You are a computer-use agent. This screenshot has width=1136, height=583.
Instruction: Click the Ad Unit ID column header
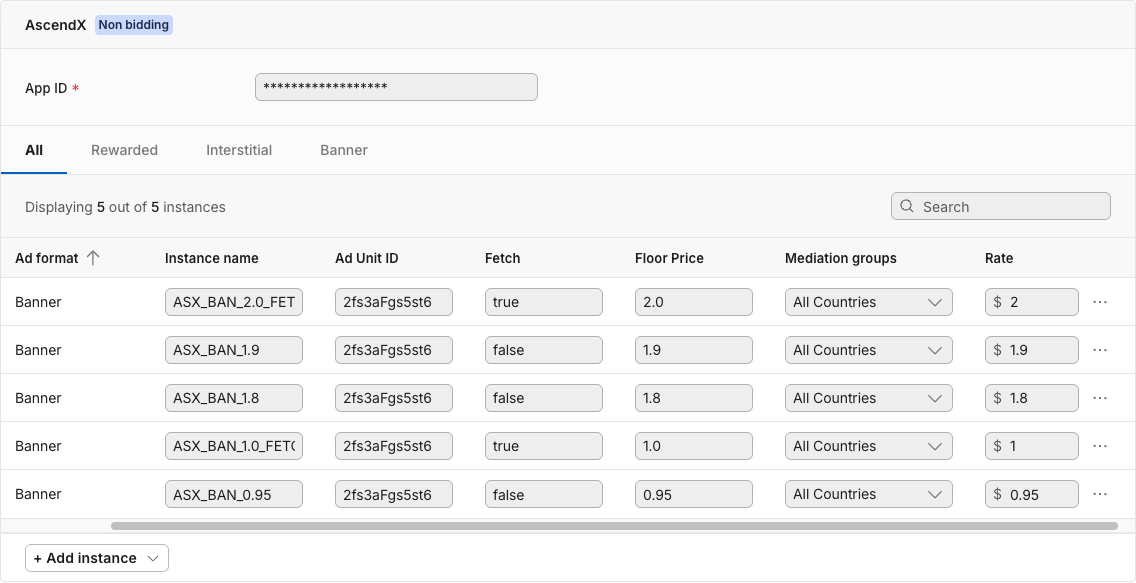click(367, 258)
